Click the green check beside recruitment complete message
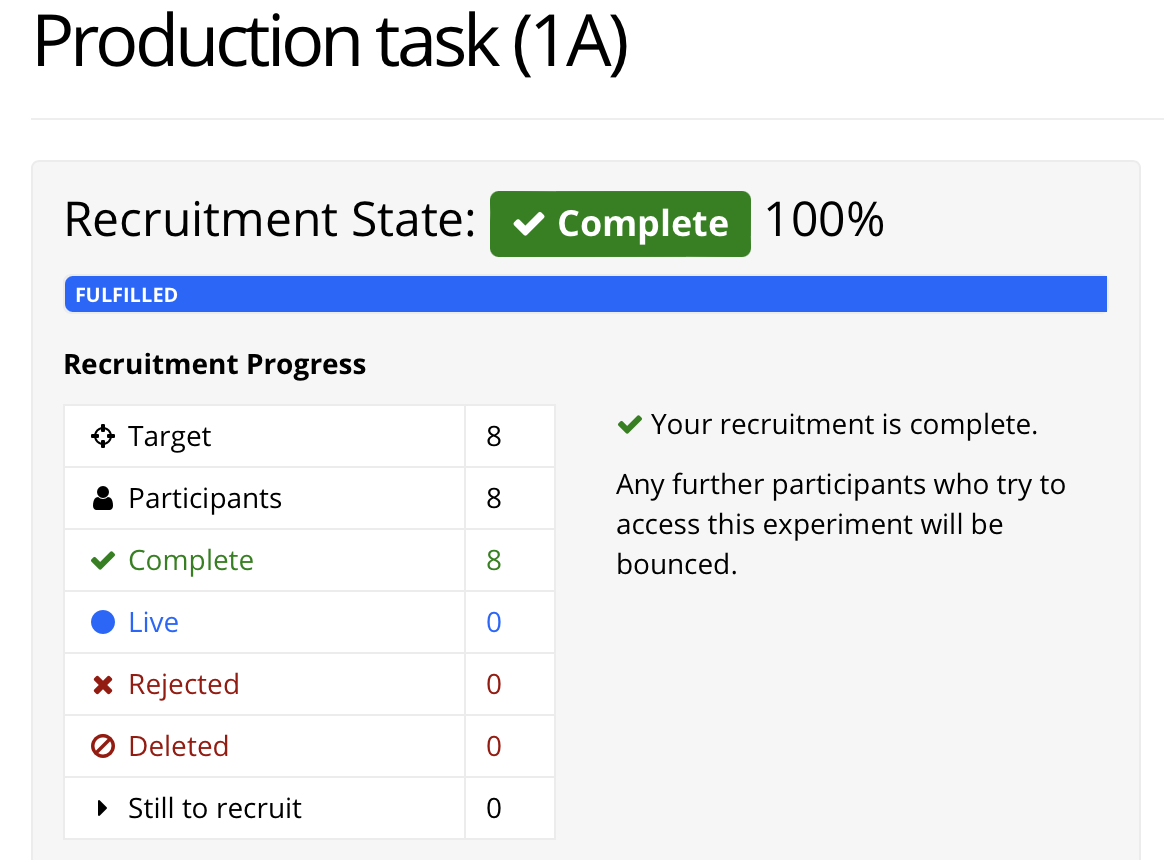 (630, 425)
